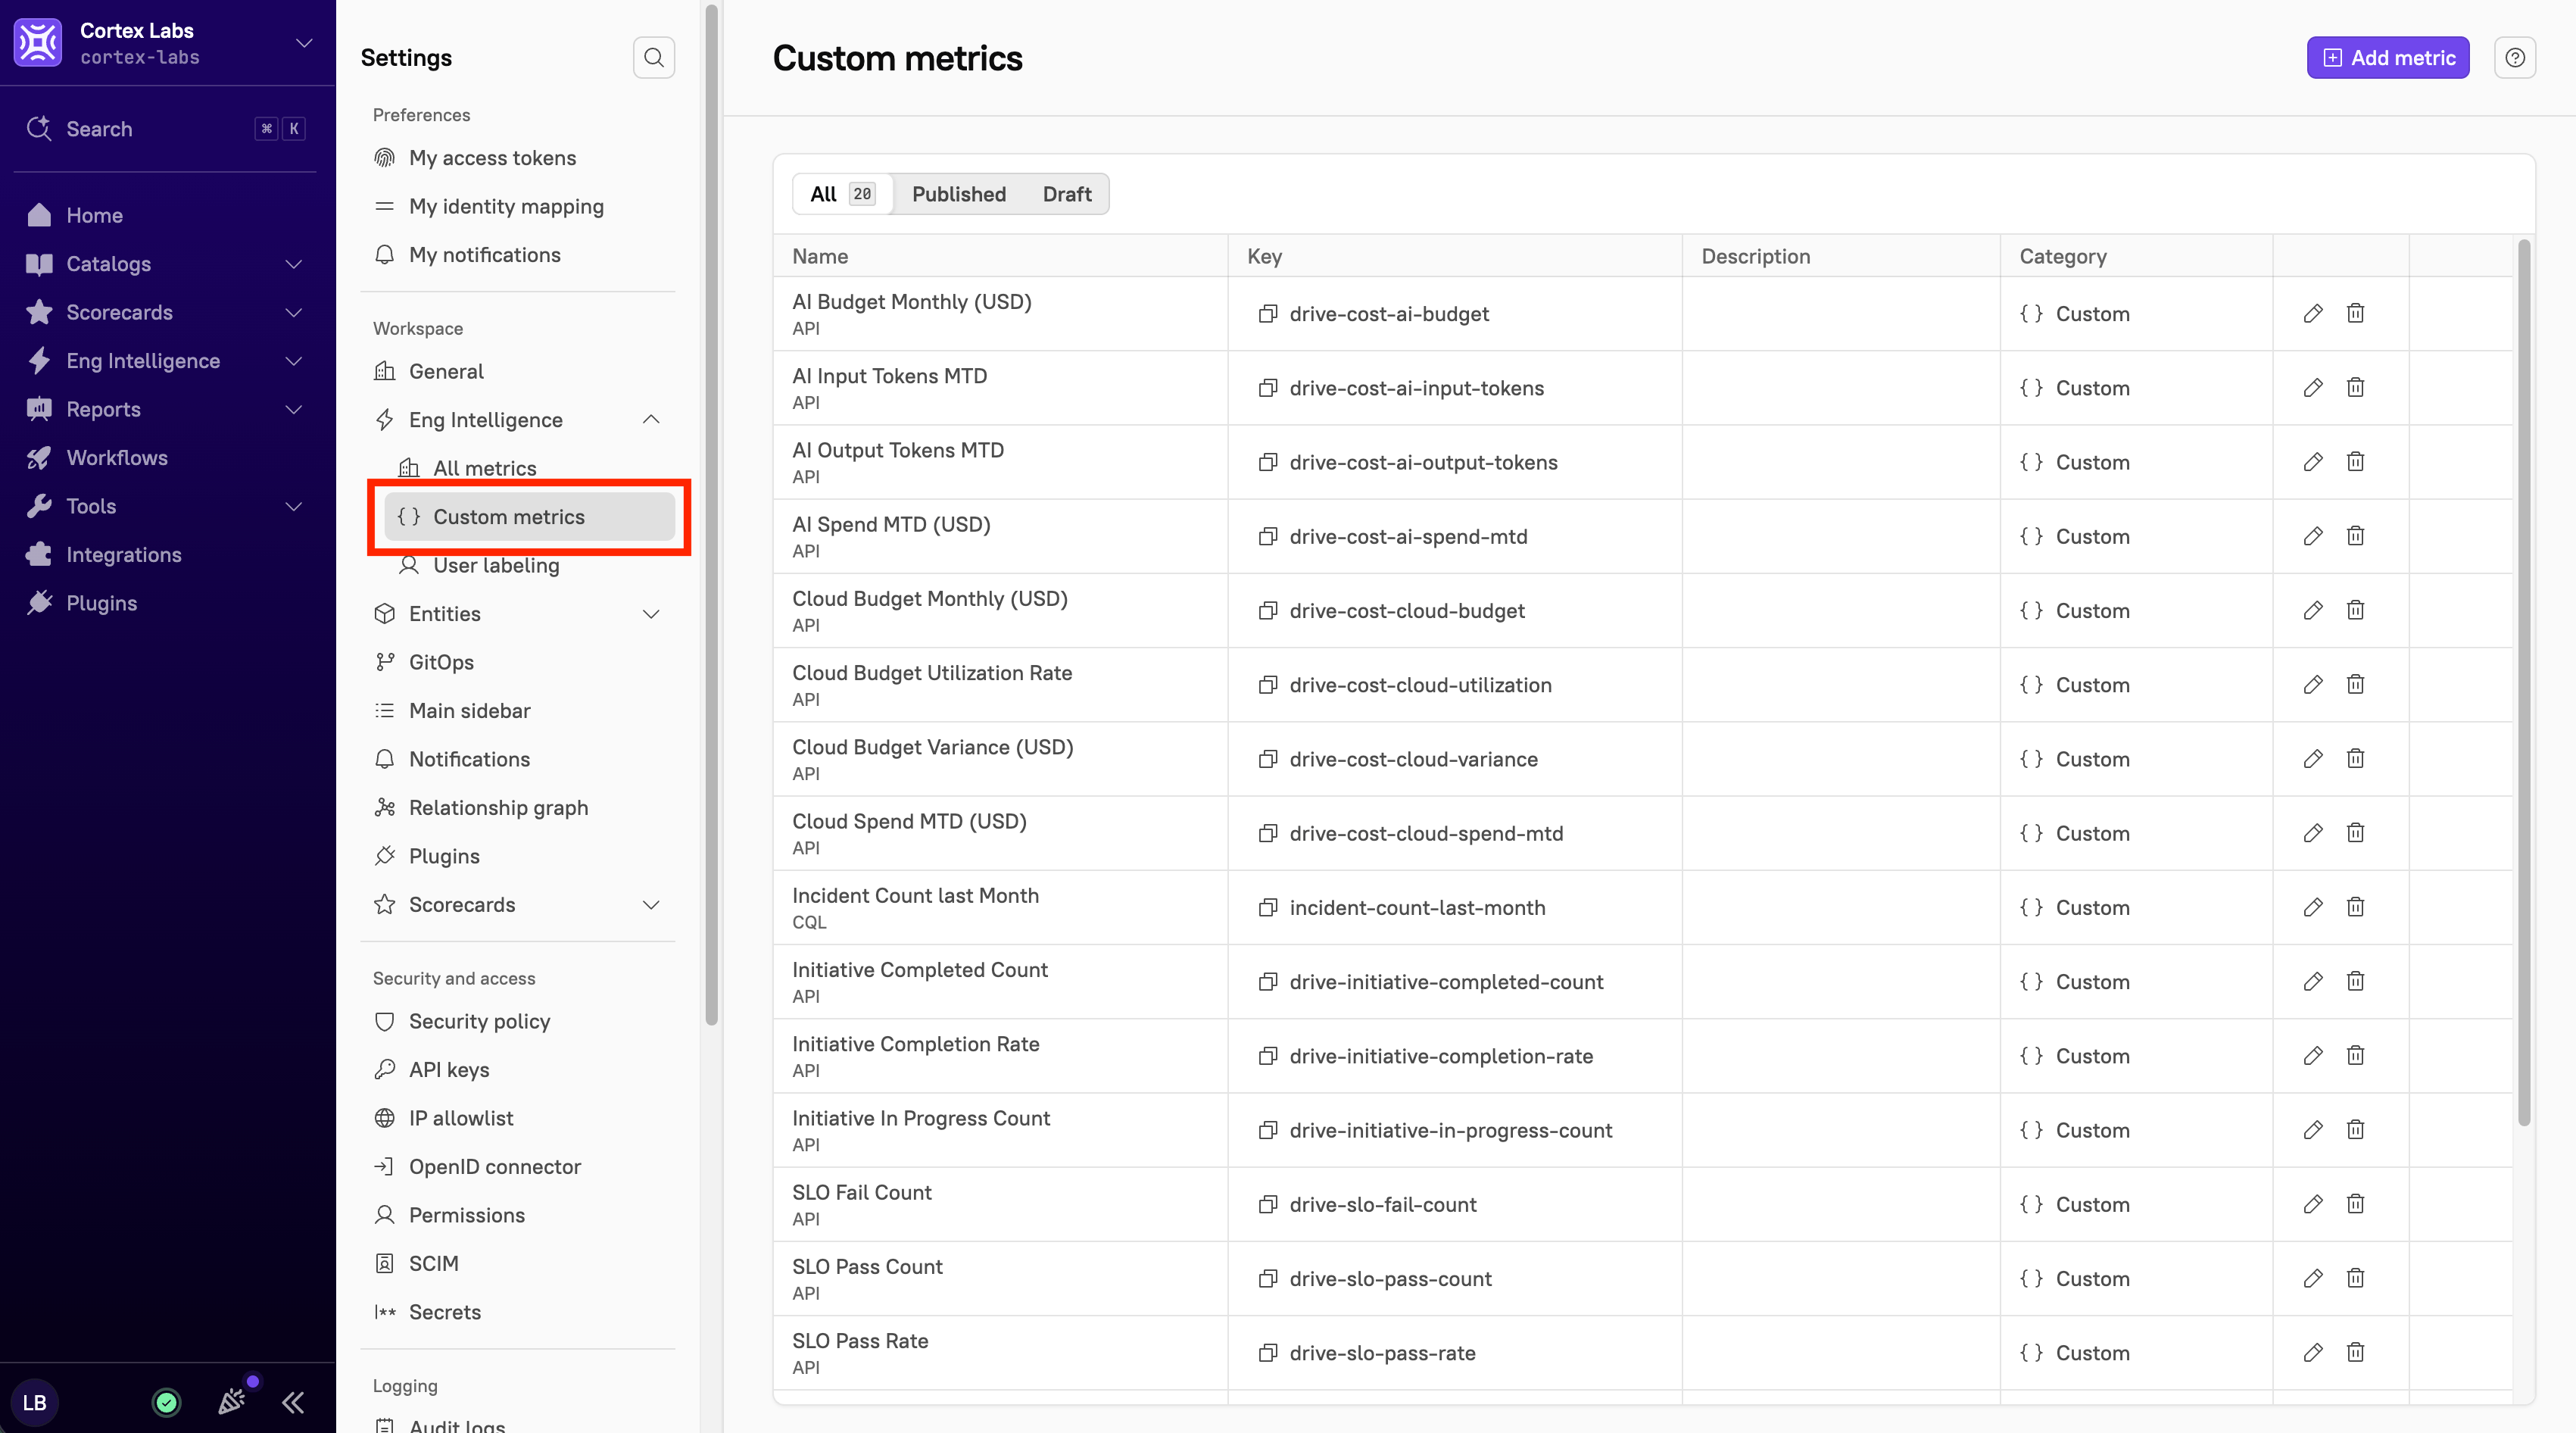This screenshot has height=1433, width=2576.
Task: Switch to the Draft tab
Action: (1066, 194)
